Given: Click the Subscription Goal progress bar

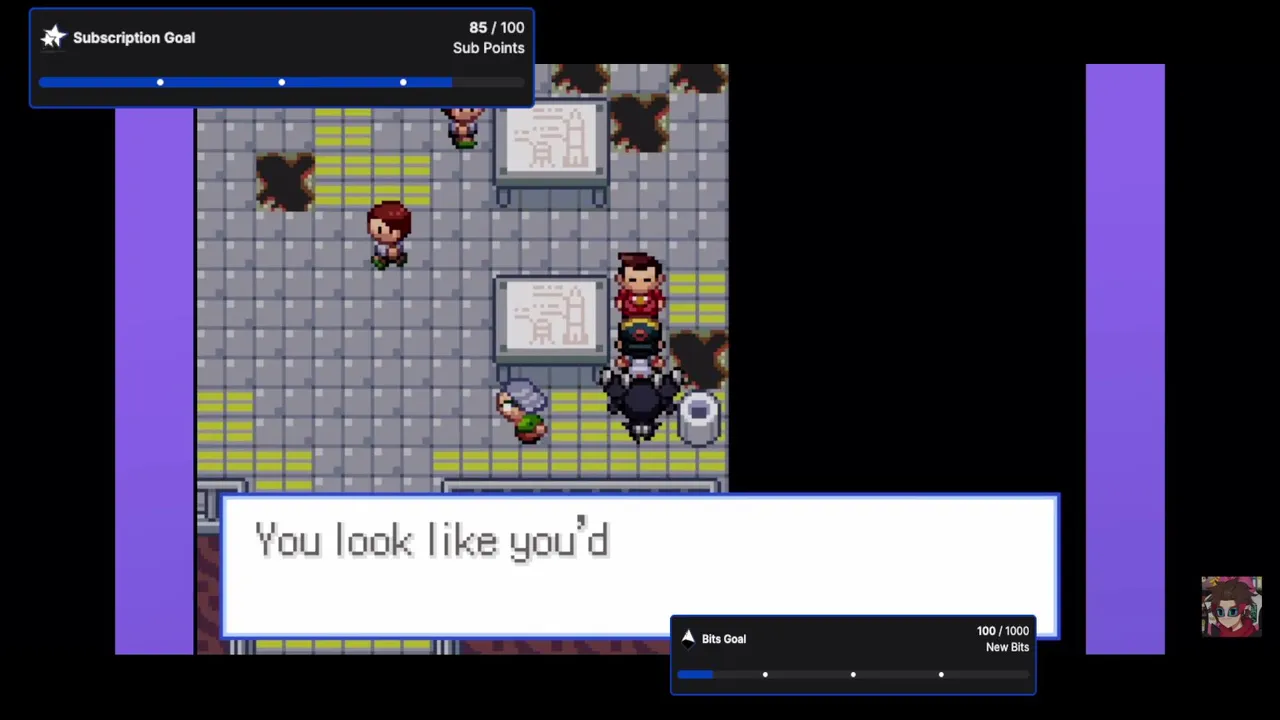Looking at the screenshot, I should click(281, 82).
